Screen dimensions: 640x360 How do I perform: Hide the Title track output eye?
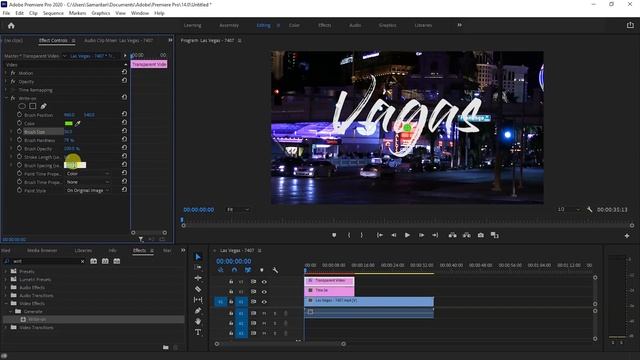pos(264,292)
